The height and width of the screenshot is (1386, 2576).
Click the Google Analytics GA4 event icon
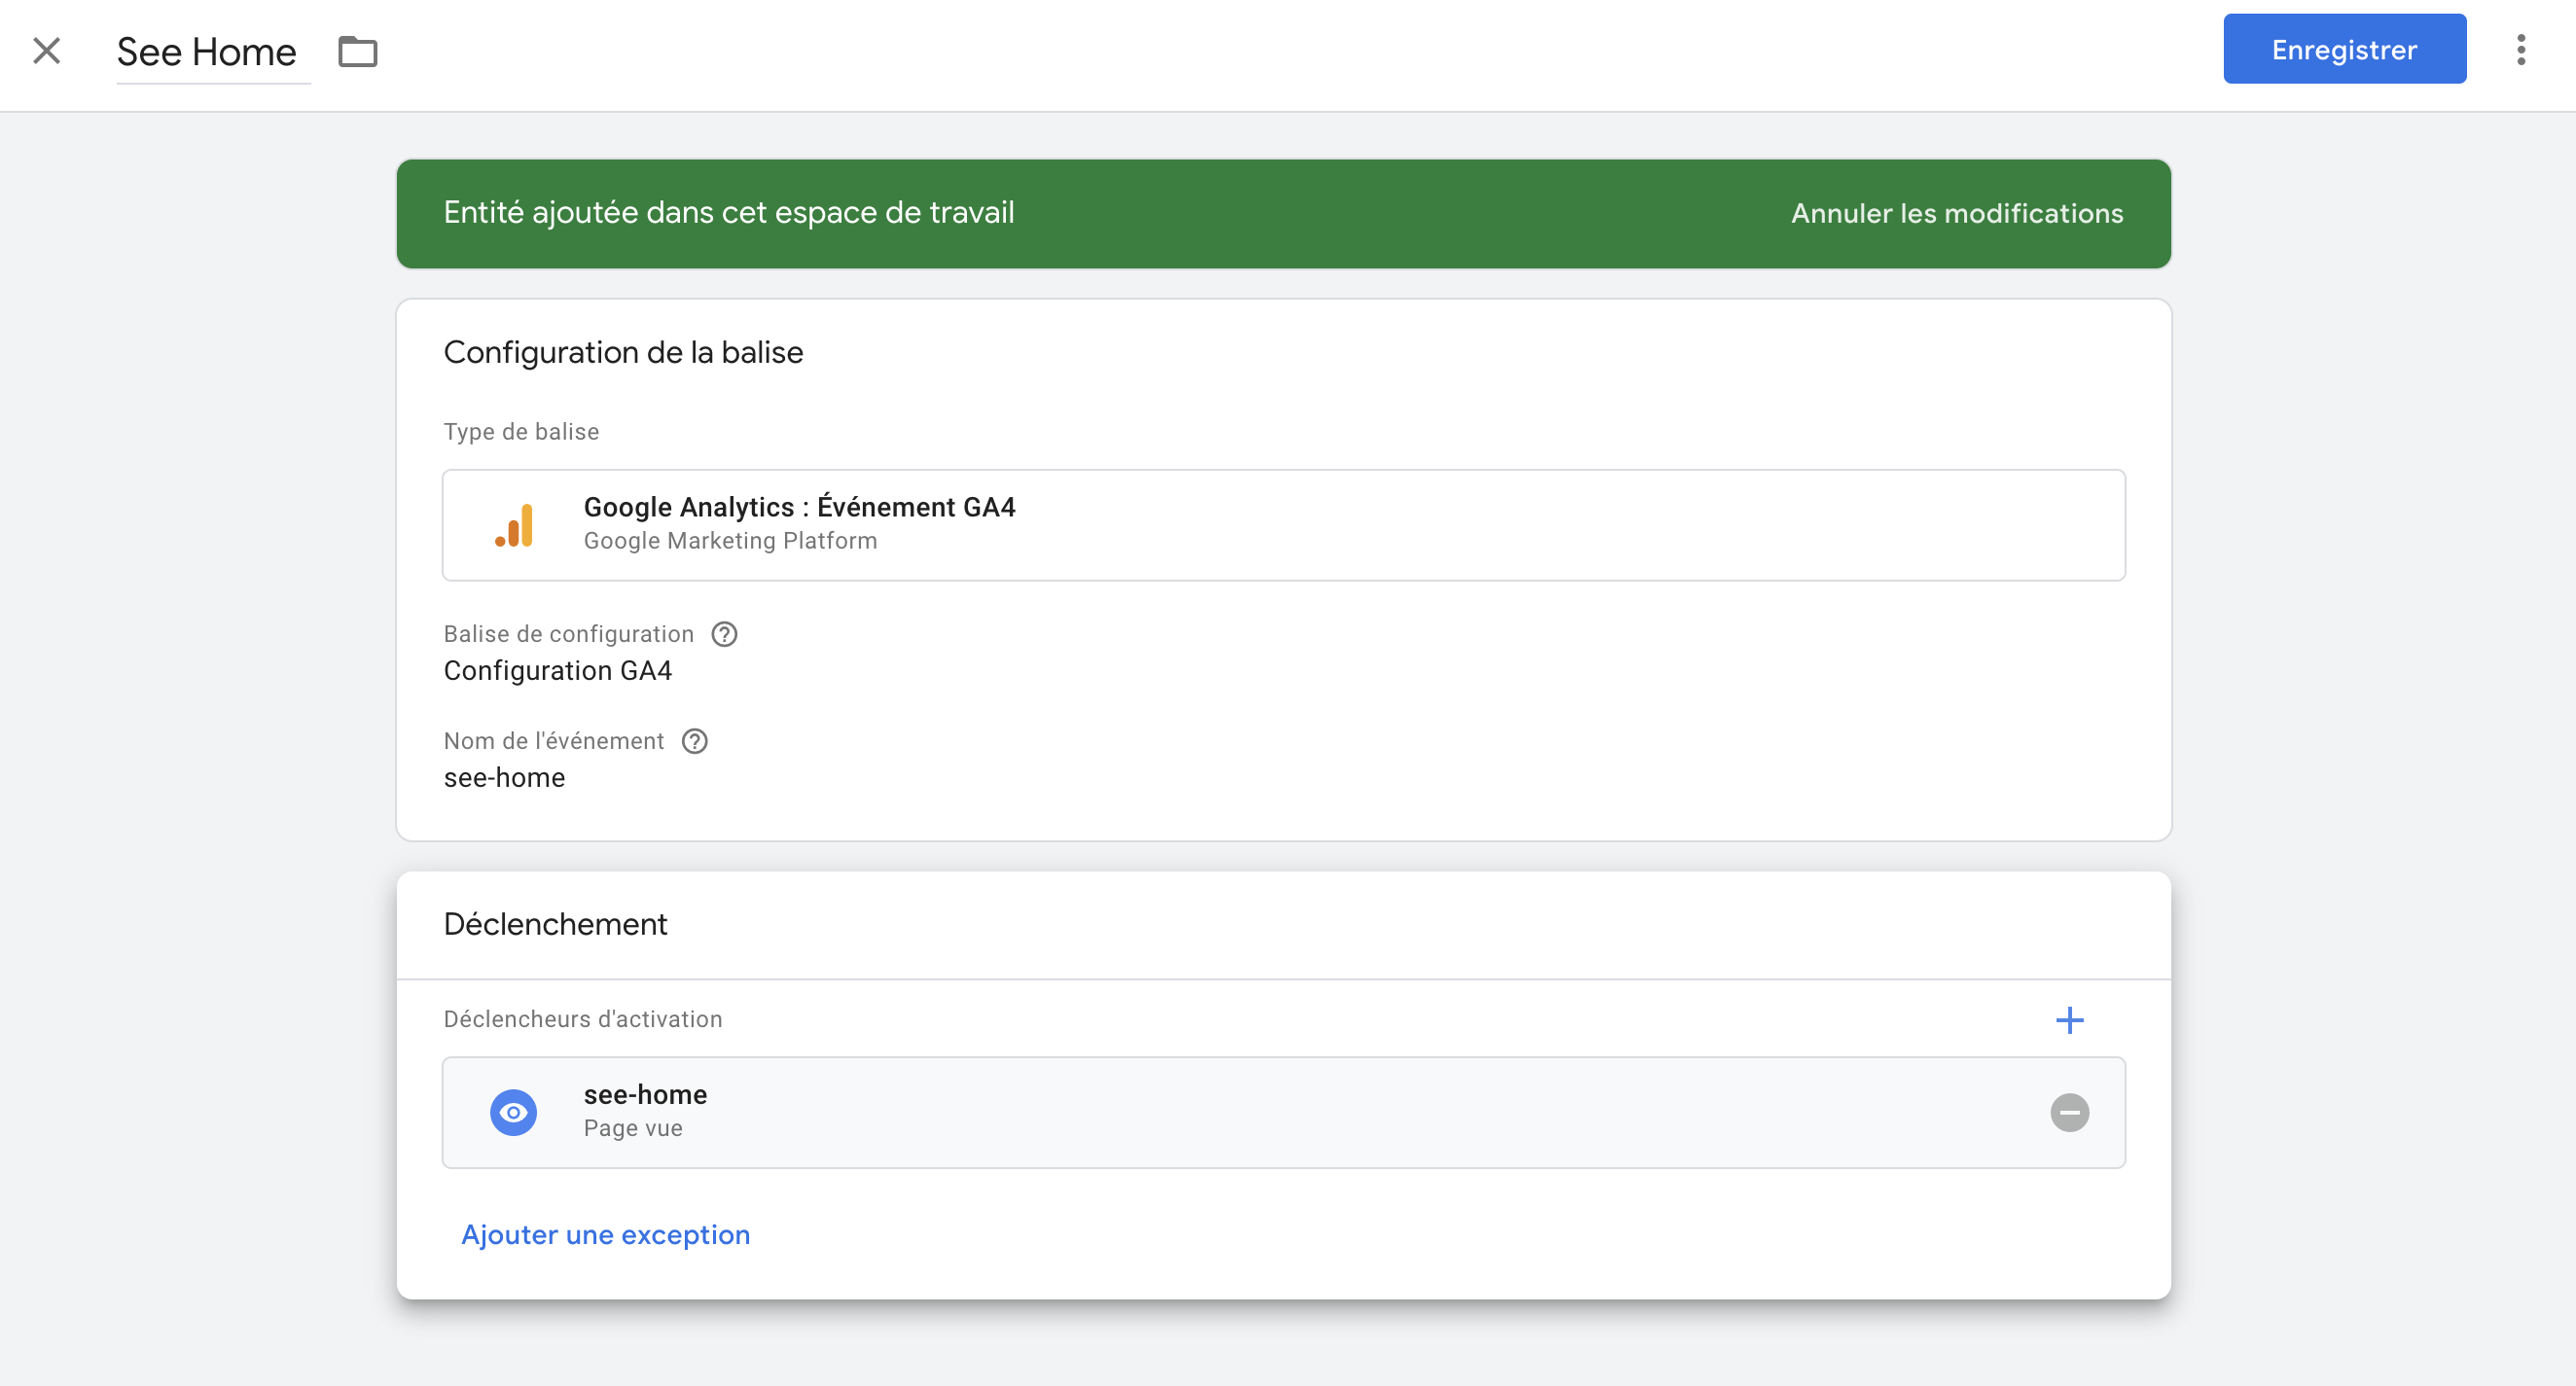click(514, 524)
